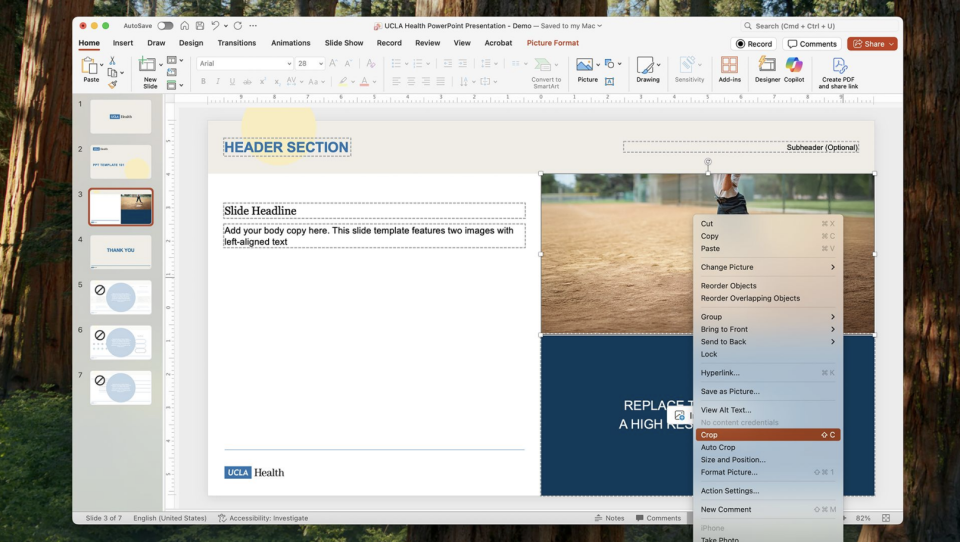This screenshot has width=960, height=542.
Task: Switch to the Insert tab
Action: 122,43
